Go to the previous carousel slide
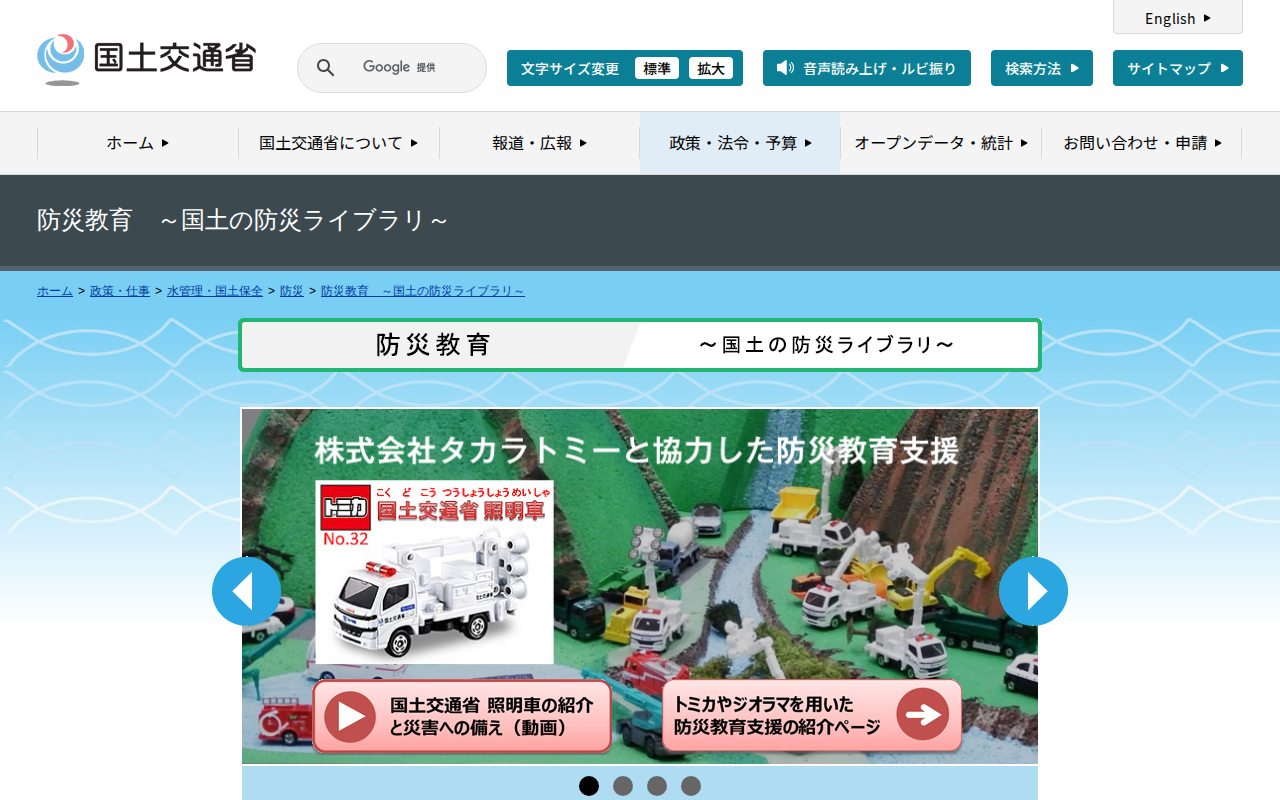 (x=246, y=591)
